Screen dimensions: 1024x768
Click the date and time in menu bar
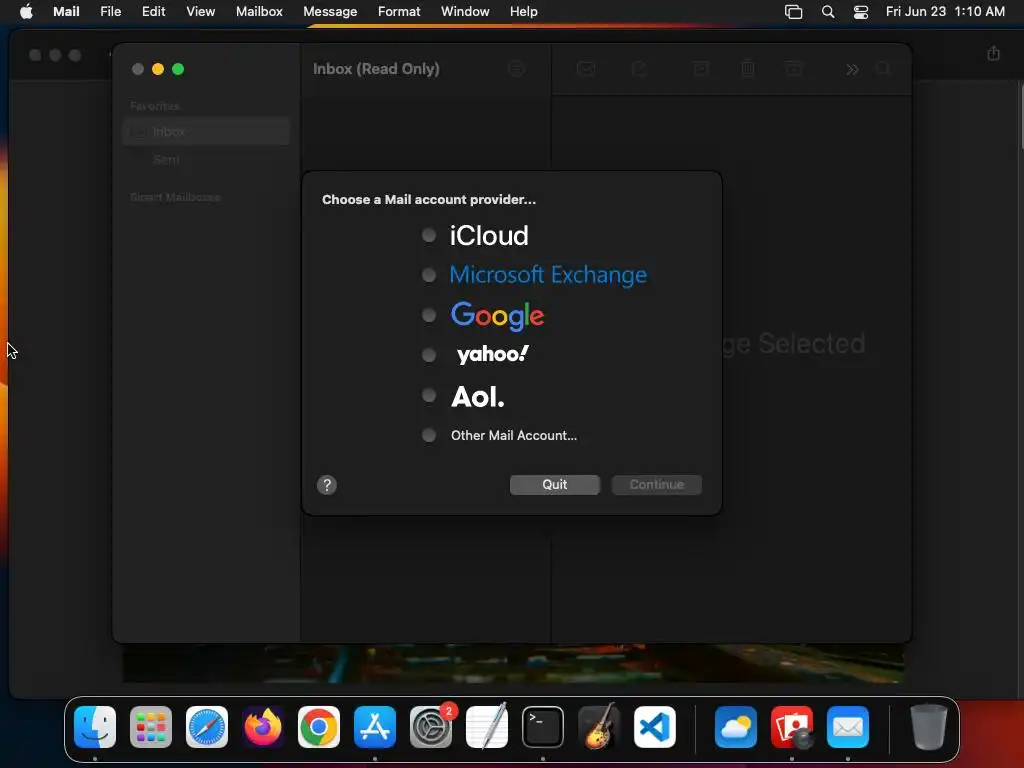pyautogui.click(x=945, y=11)
